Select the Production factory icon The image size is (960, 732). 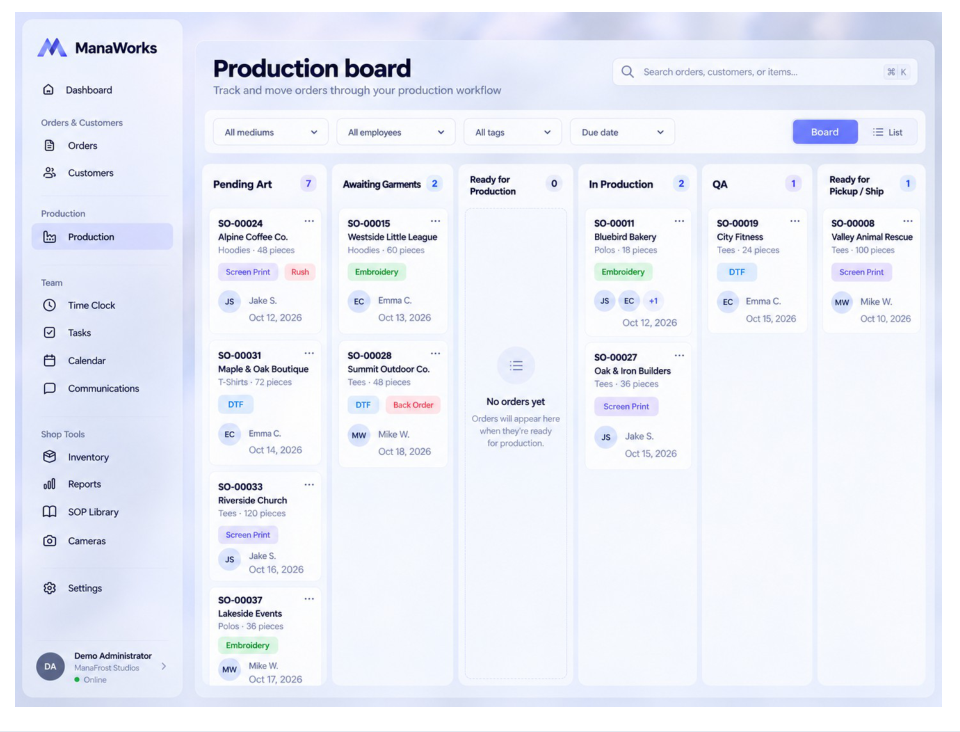point(50,237)
